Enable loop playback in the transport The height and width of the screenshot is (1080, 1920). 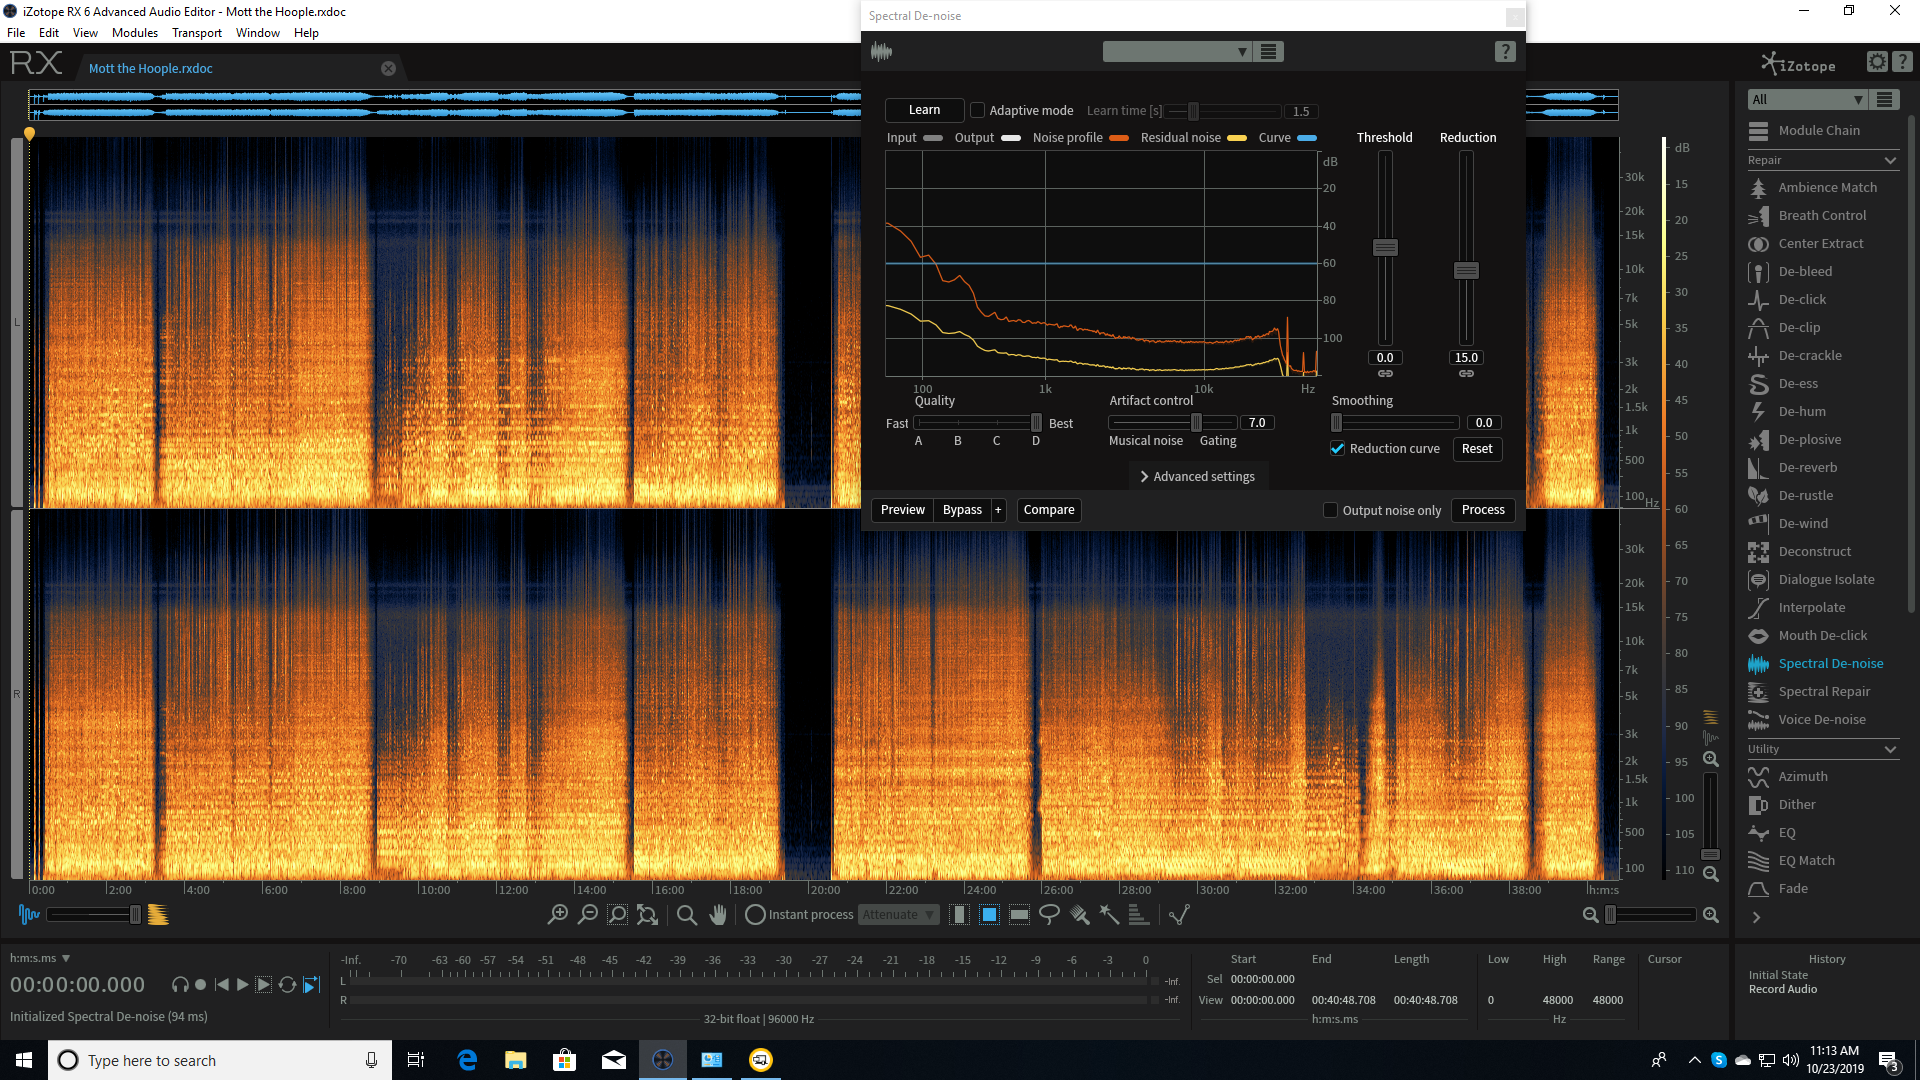coord(287,984)
